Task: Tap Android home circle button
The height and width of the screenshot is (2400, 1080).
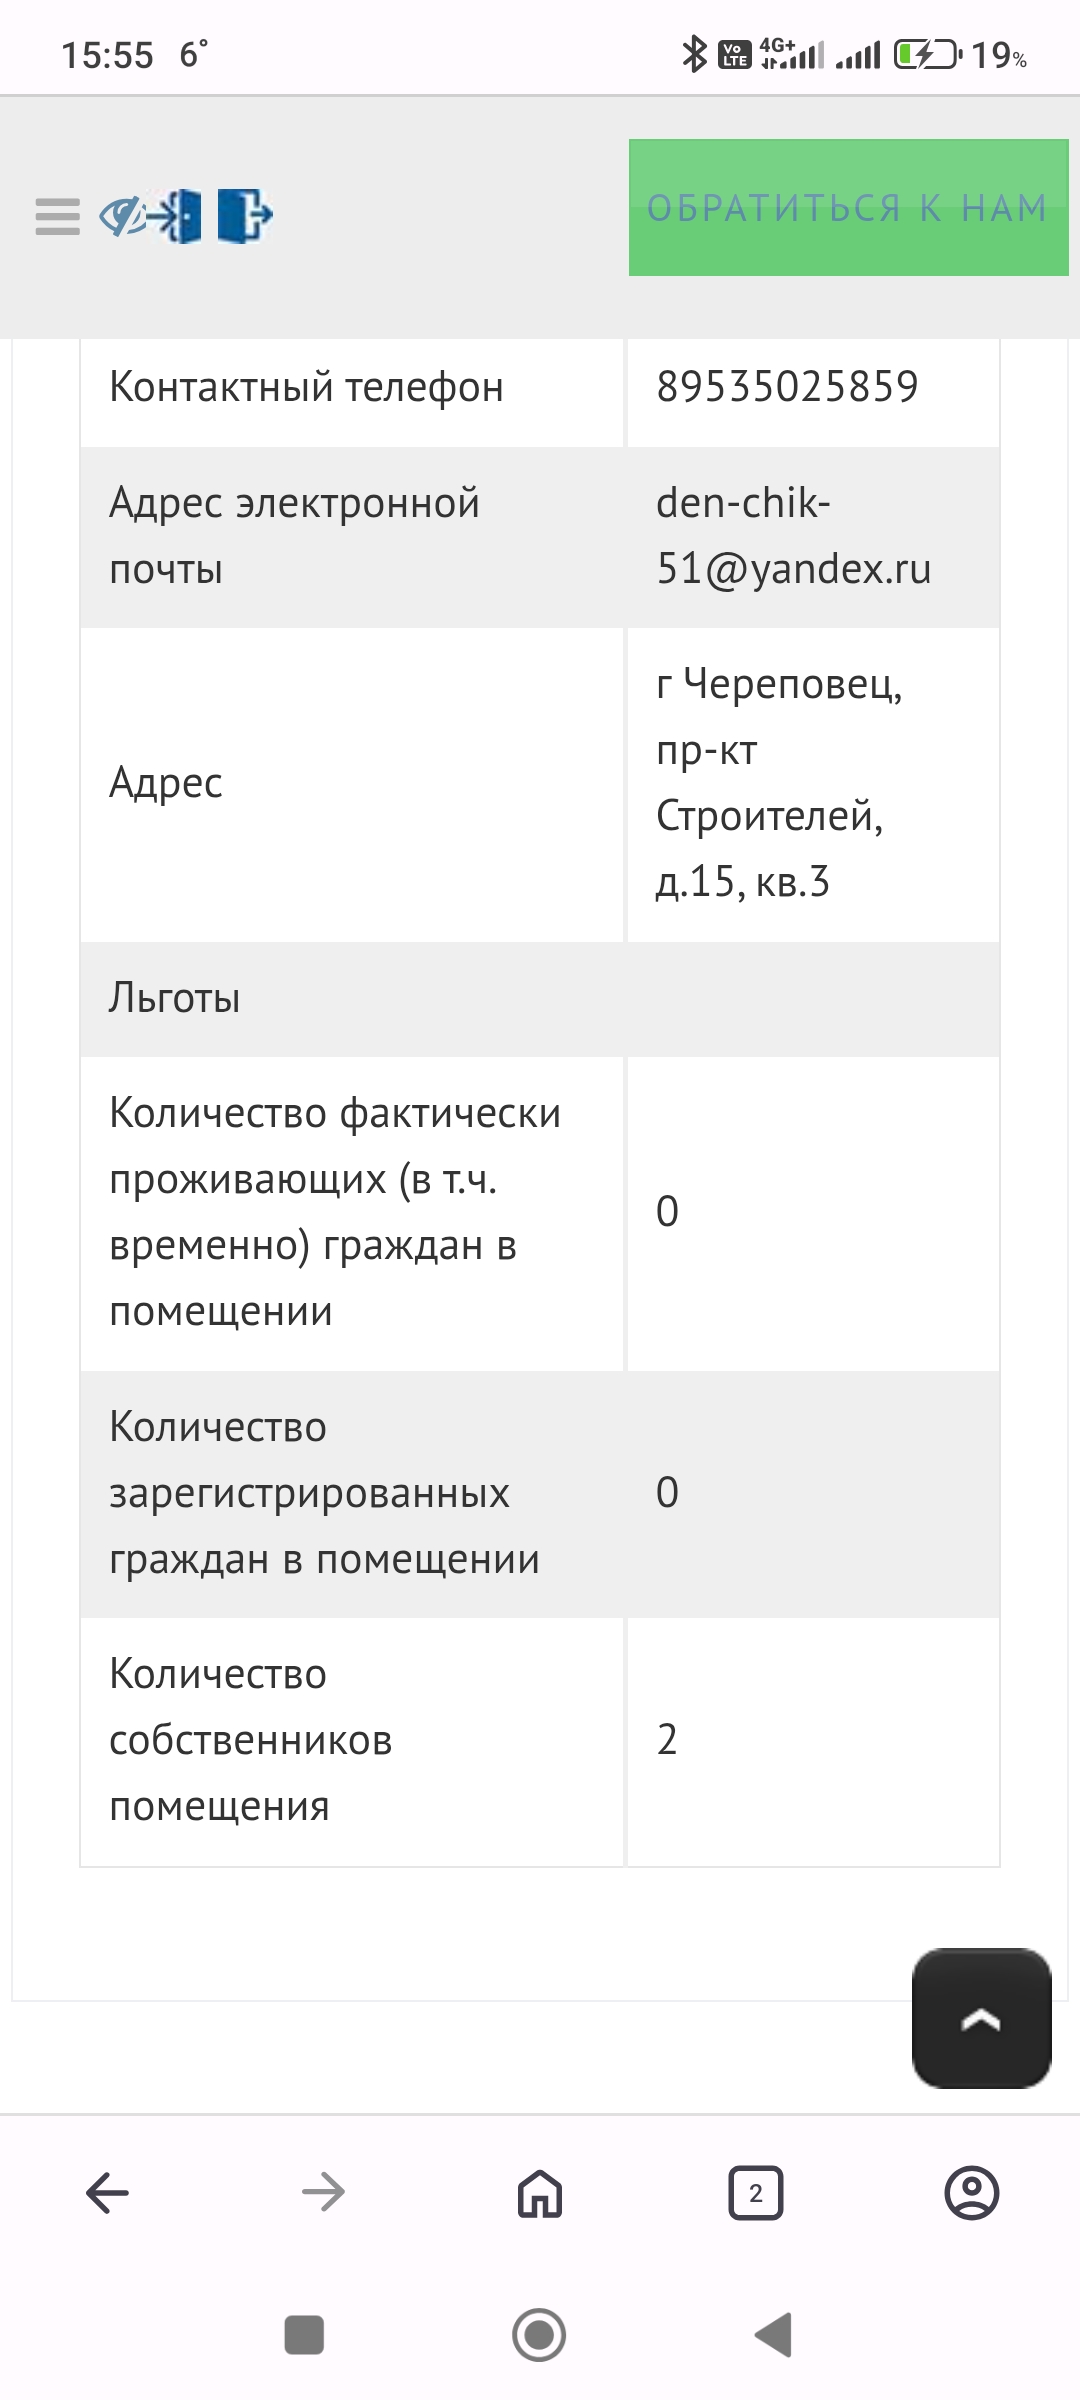Action: click(x=539, y=2335)
